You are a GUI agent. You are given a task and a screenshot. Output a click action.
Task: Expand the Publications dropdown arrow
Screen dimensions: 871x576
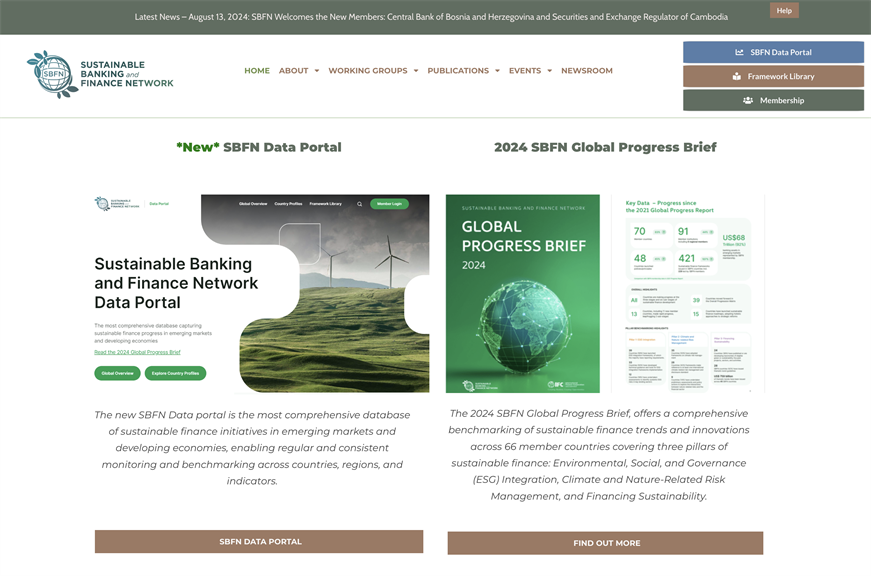(497, 71)
